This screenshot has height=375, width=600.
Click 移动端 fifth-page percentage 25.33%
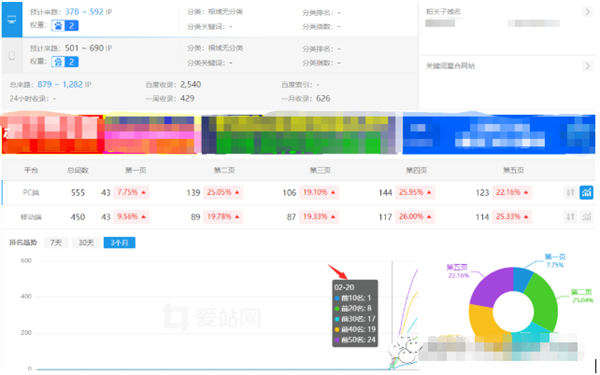tap(512, 217)
